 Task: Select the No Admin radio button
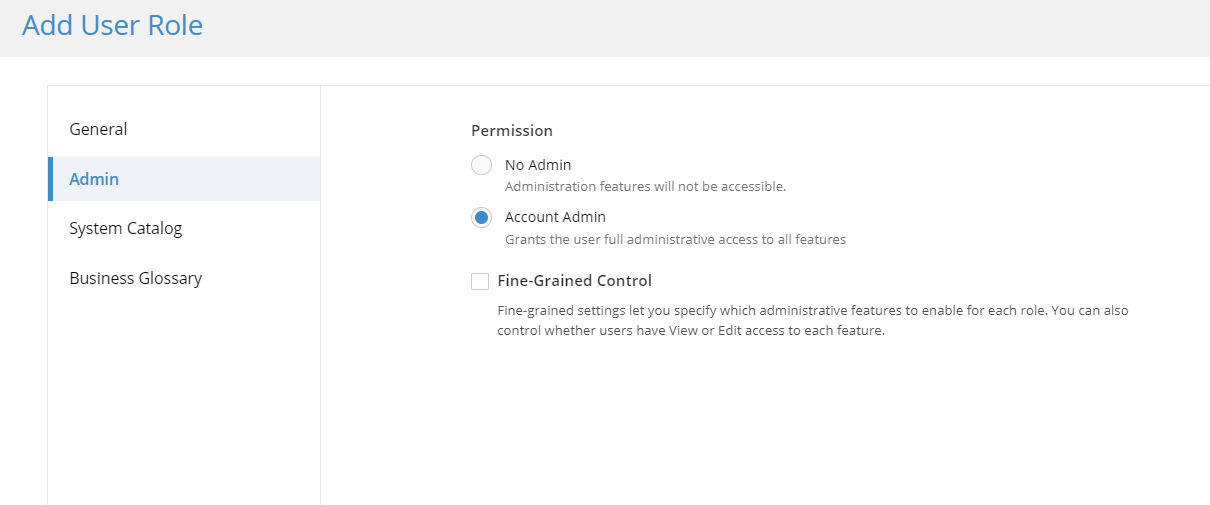[481, 165]
